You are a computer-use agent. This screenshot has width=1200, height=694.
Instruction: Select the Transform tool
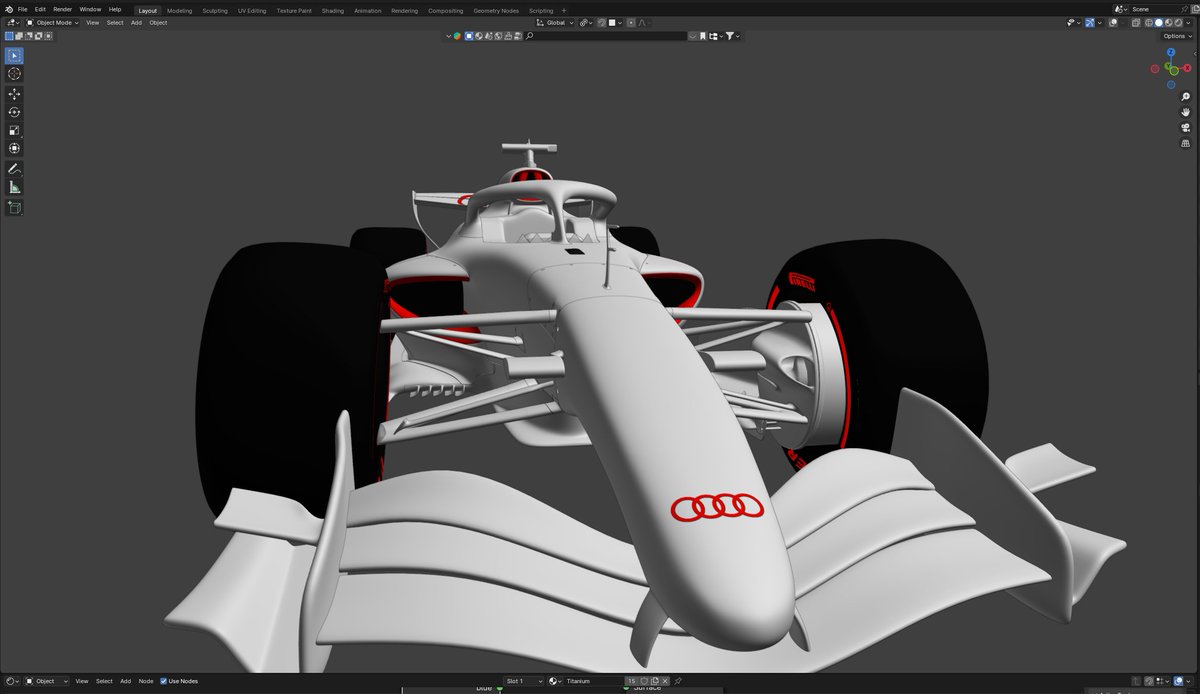click(14, 148)
